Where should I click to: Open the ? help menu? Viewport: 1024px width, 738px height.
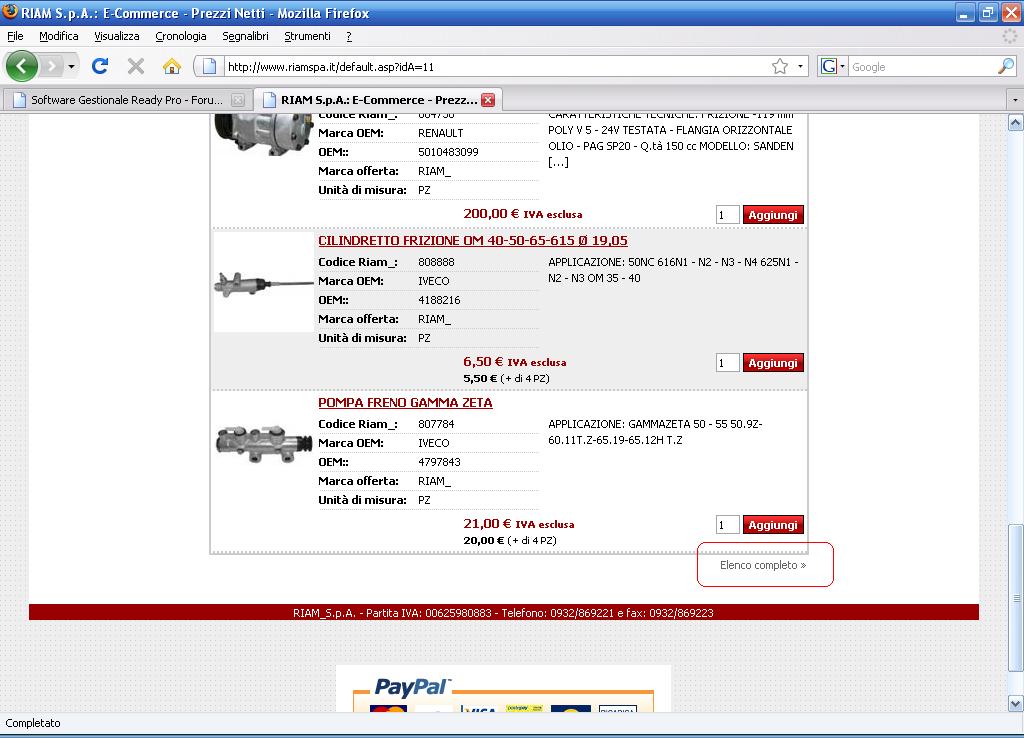[x=349, y=36]
